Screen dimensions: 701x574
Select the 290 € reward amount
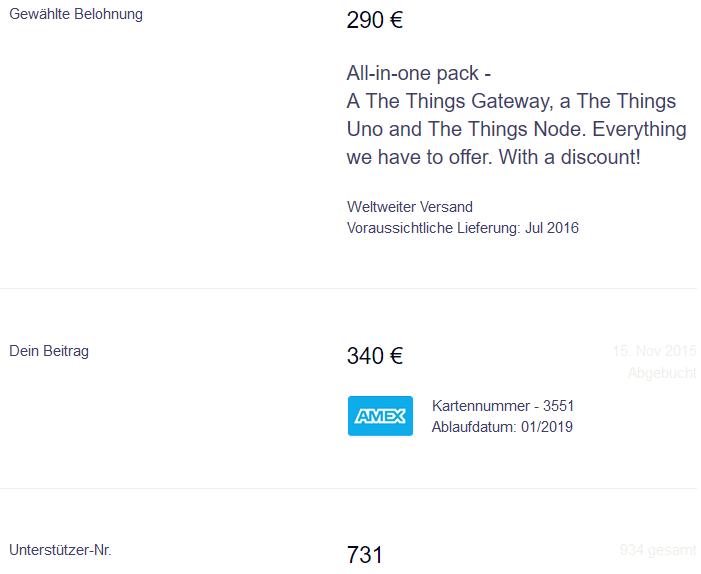(375, 20)
